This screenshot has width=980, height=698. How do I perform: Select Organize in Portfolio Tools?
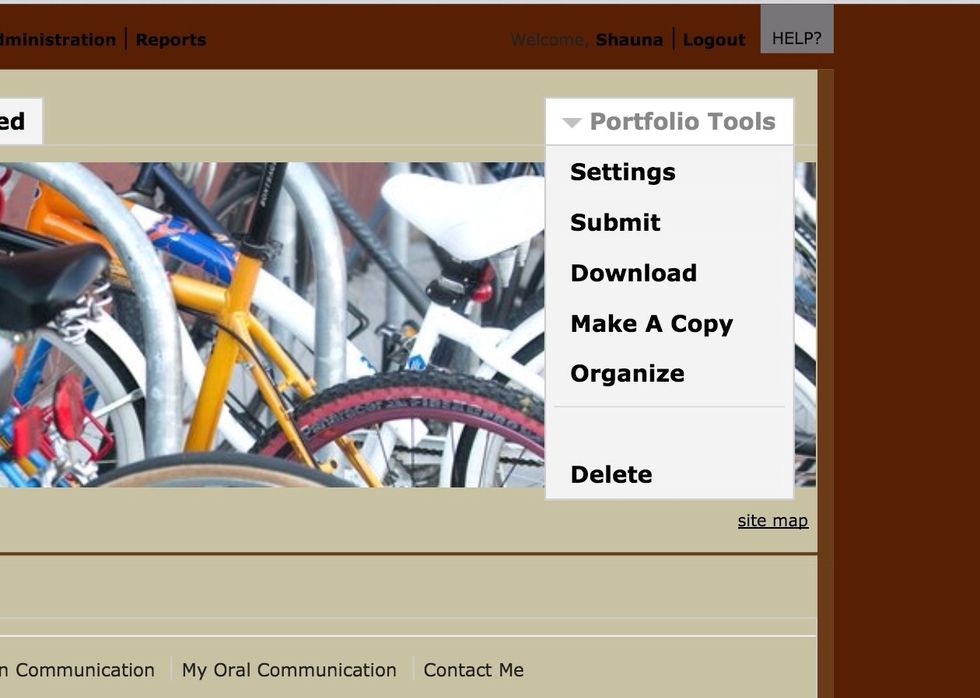(x=627, y=374)
